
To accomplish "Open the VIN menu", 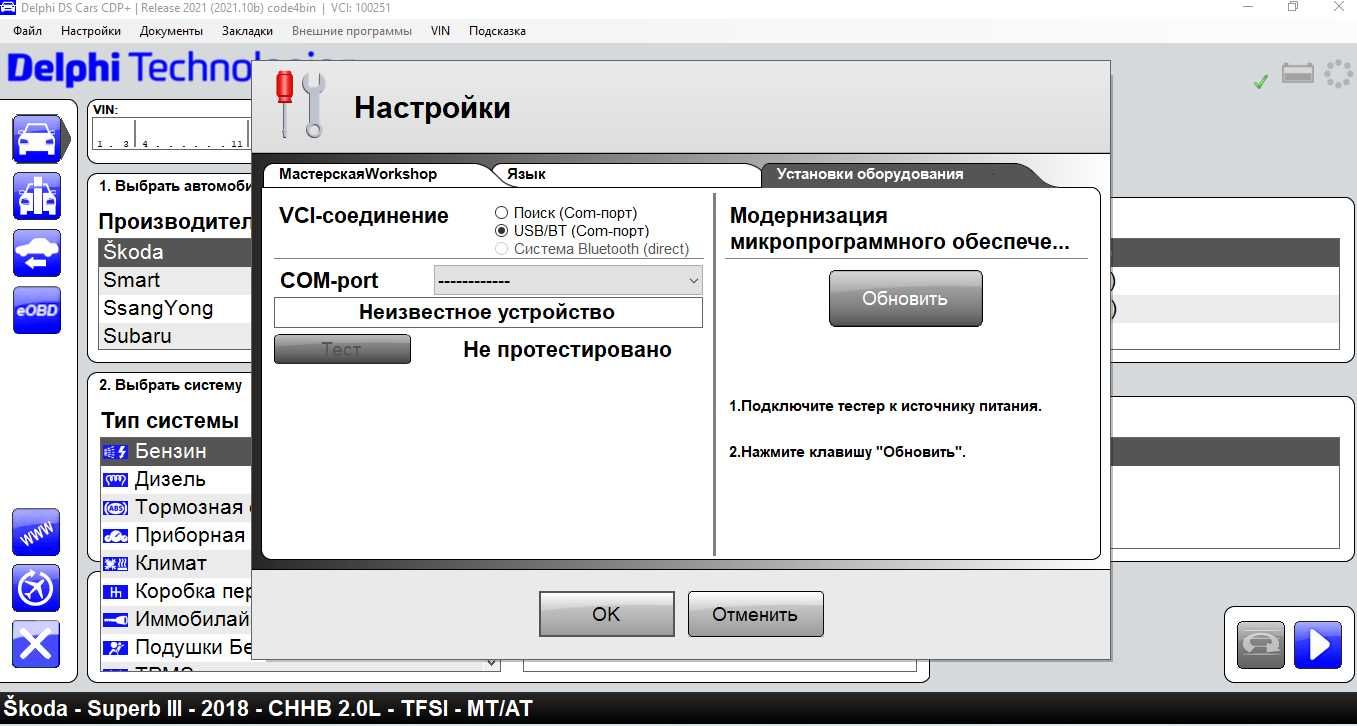I will pyautogui.click(x=440, y=31).
